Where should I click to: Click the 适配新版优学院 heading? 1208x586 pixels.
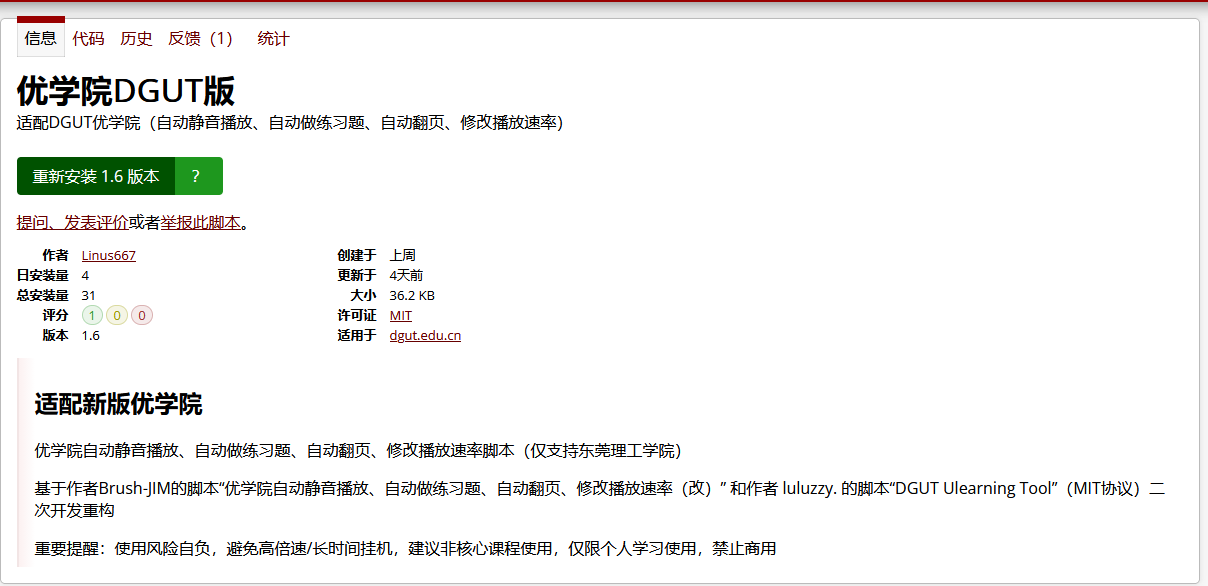click(118, 405)
